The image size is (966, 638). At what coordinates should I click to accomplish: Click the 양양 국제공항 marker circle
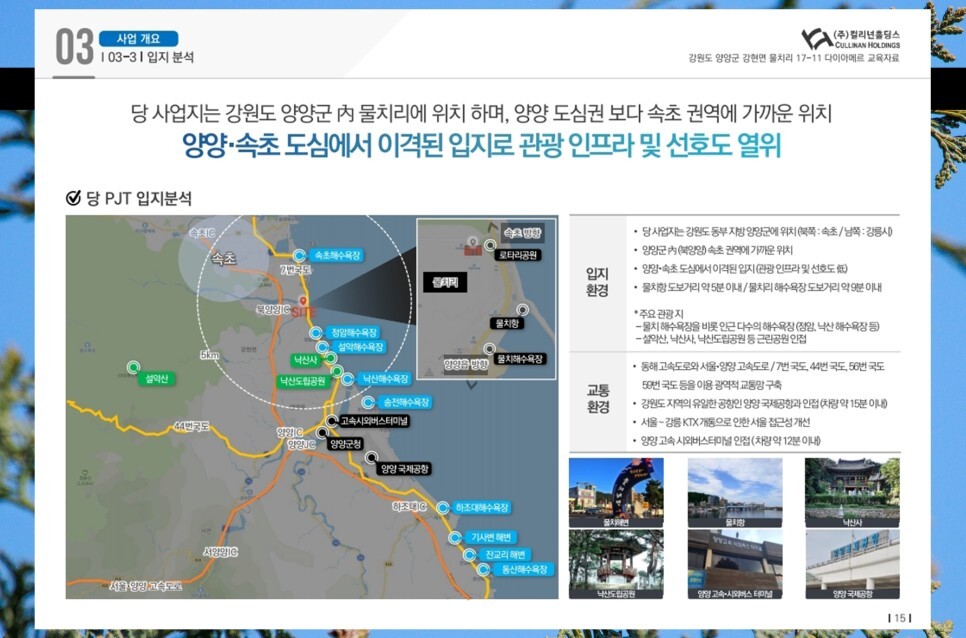coord(371,457)
